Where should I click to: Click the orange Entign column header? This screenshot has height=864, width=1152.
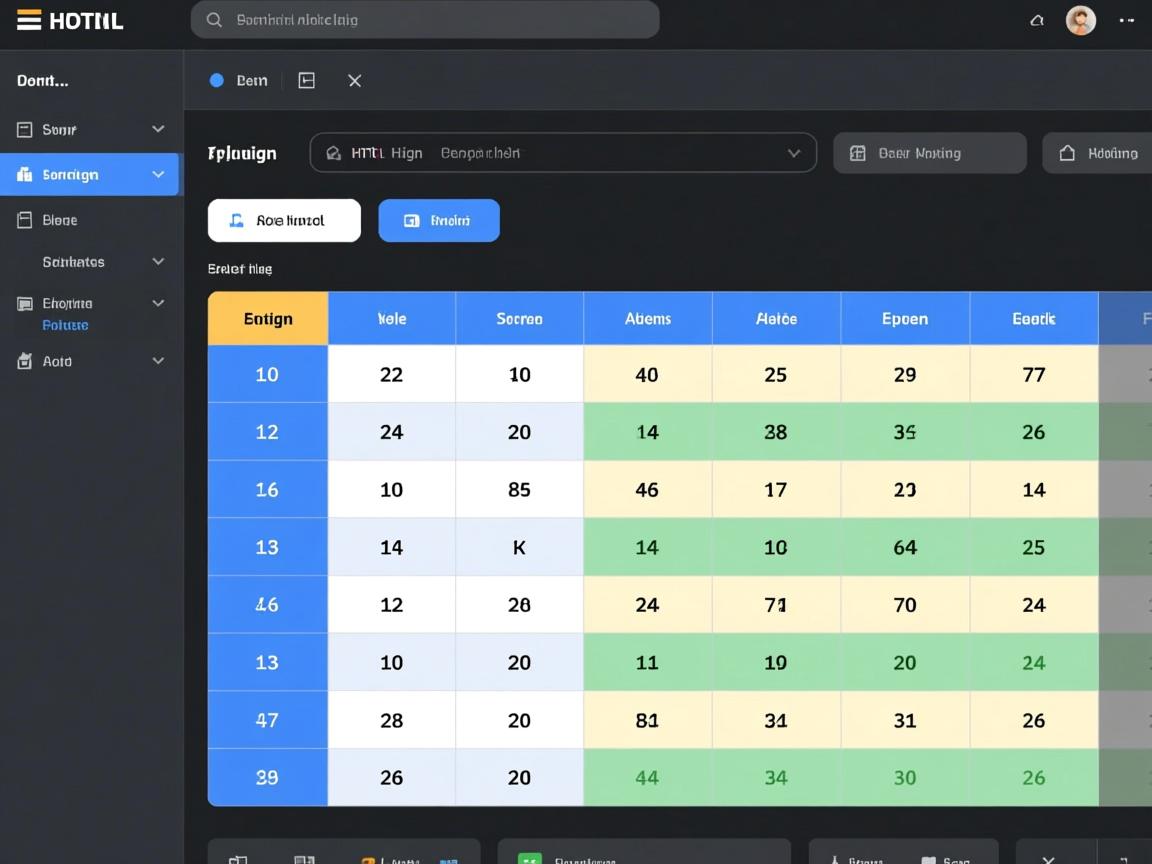tap(268, 319)
